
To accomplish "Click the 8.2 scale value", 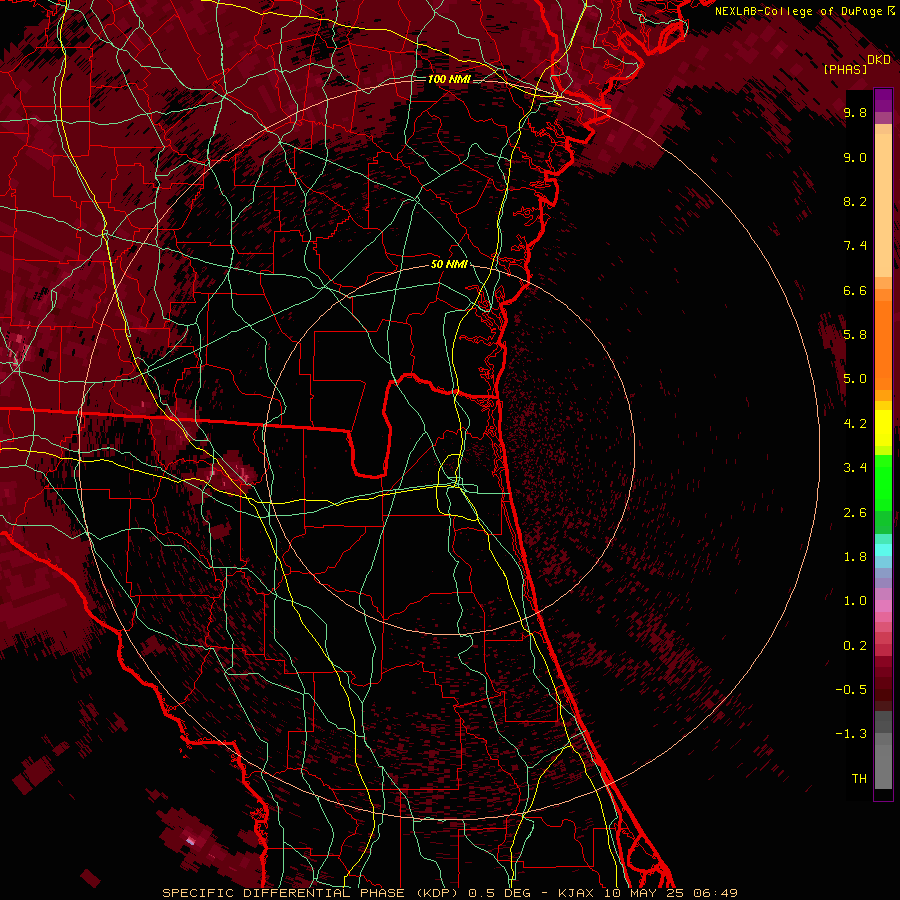I will tap(855, 201).
